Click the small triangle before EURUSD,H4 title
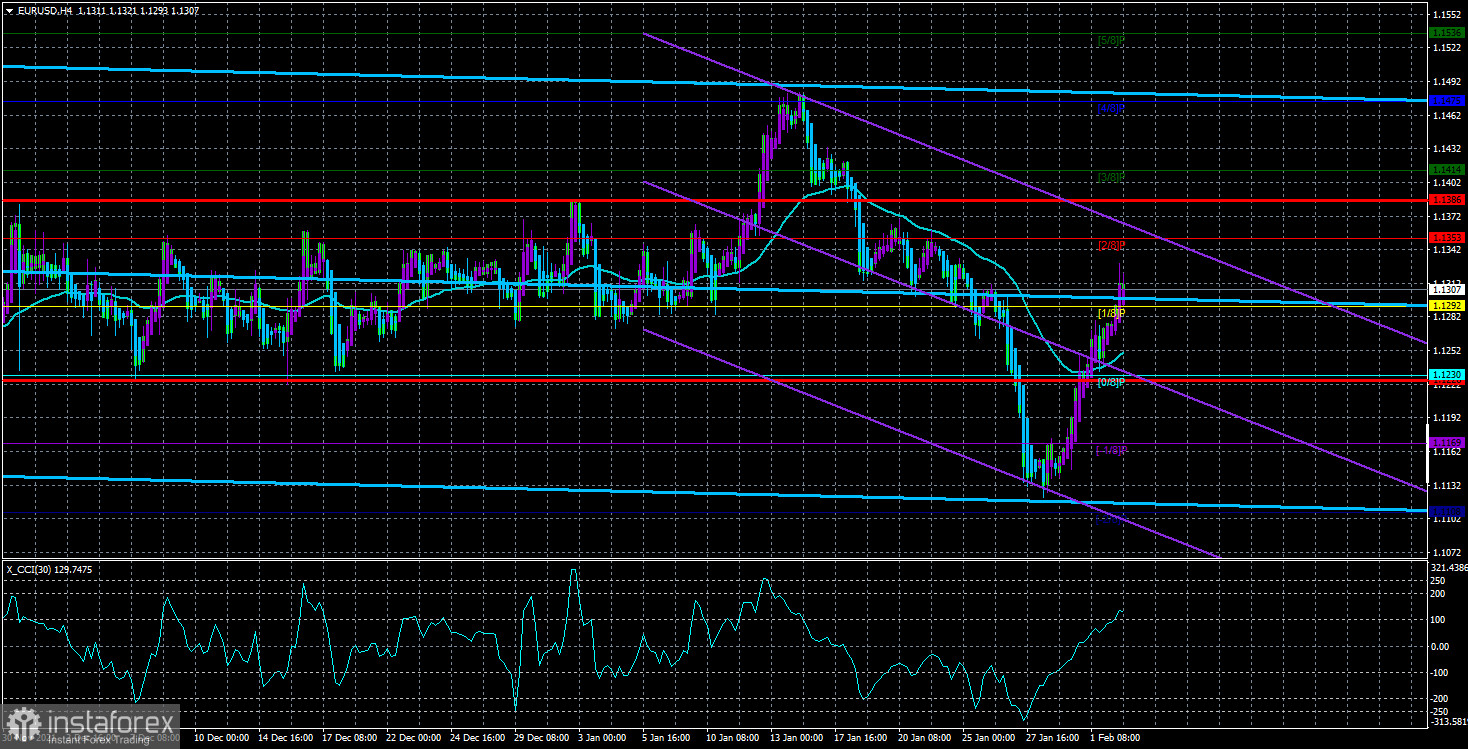Screen dimensions: 1468x749 [x=8, y=10]
